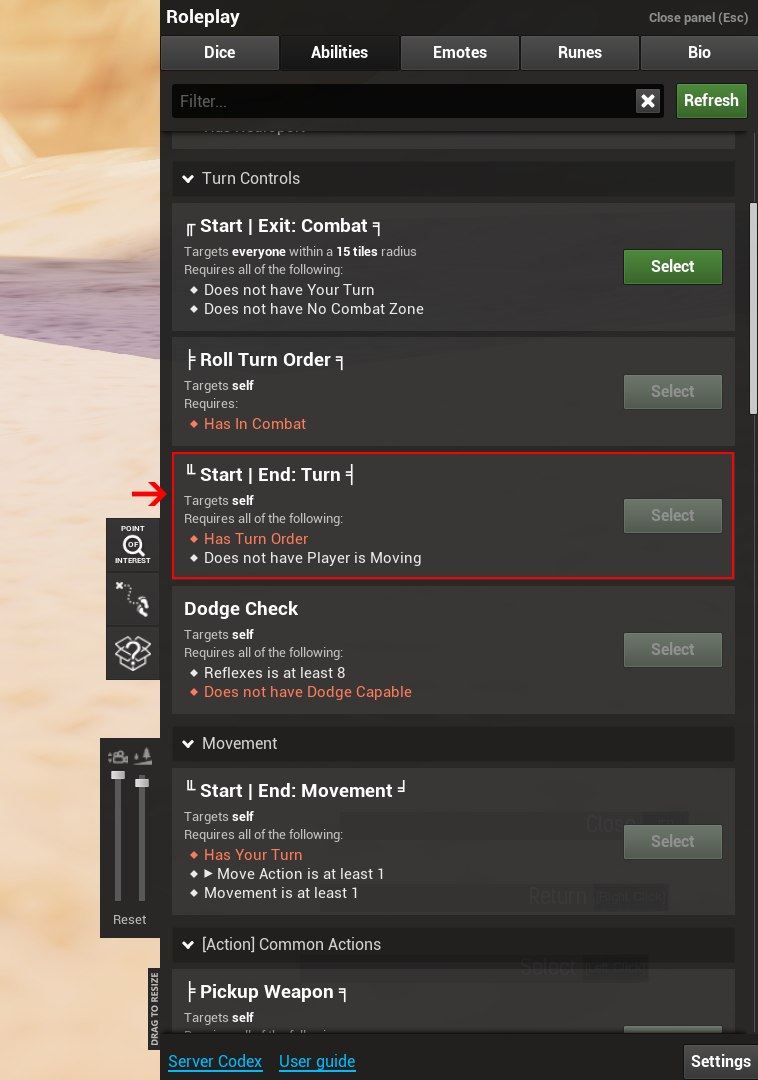Open the mystery box icon
The image size is (758, 1080).
point(133,652)
